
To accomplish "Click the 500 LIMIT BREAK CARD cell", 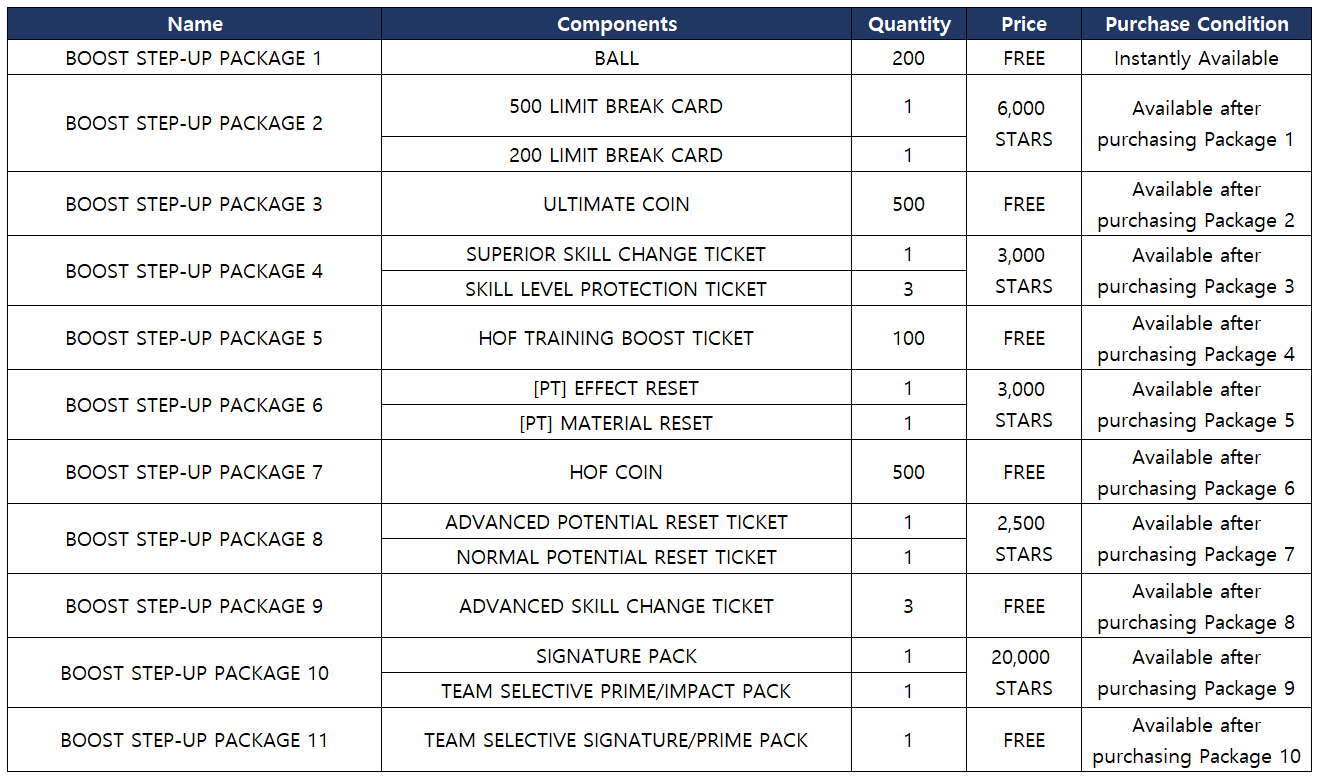I will [616, 106].
